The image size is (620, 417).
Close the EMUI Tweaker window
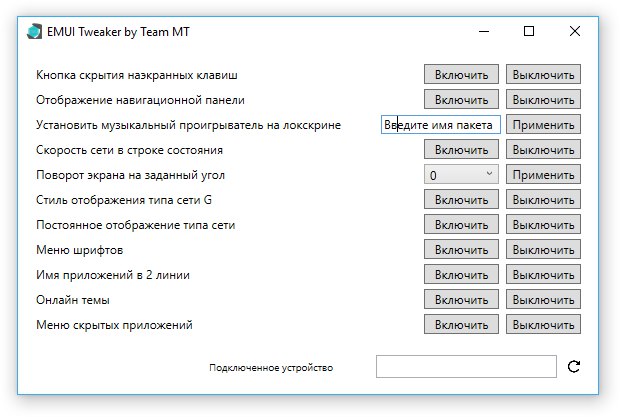pos(575,31)
